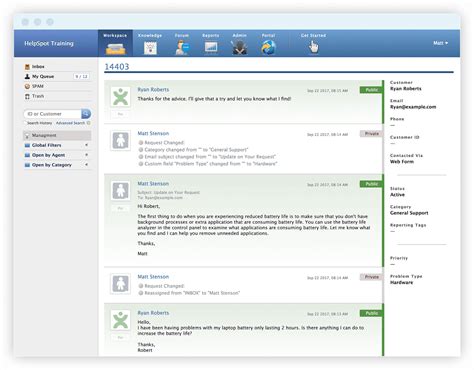Click the help icon beside Advanced Search
The height and width of the screenshot is (370, 474).
pos(88,123)
